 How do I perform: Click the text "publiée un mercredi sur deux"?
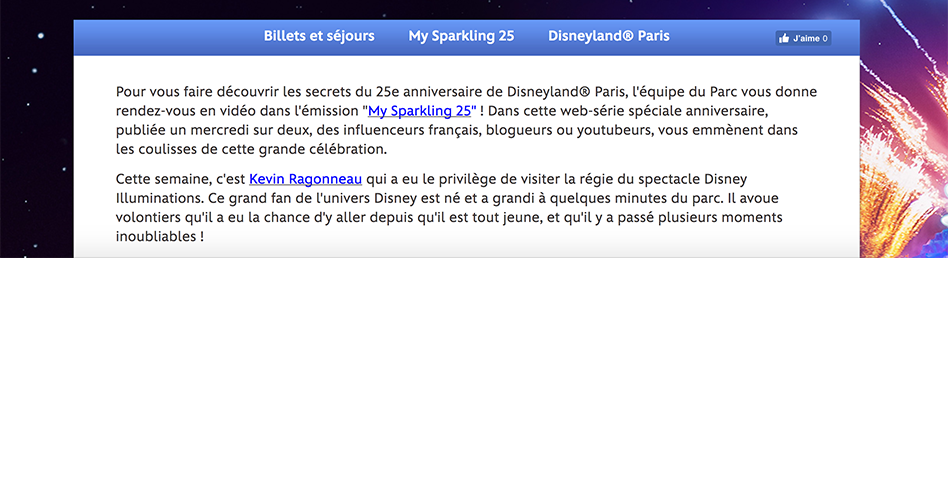click(214, 130)
